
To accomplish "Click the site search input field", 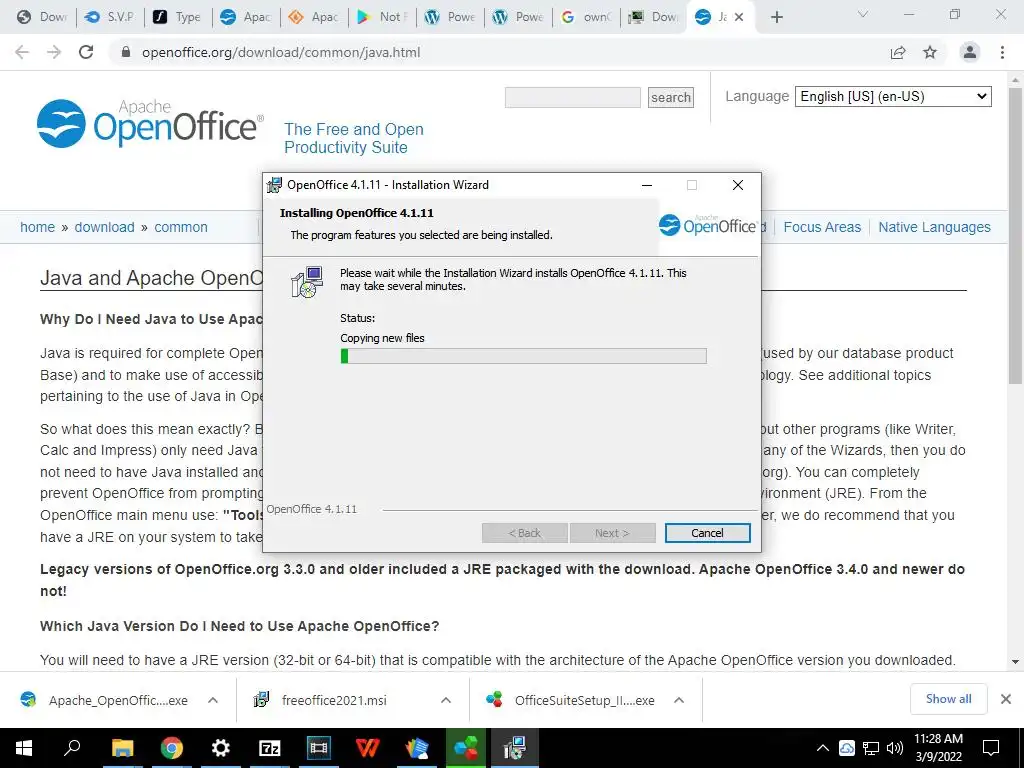I will tap(572, 97).
